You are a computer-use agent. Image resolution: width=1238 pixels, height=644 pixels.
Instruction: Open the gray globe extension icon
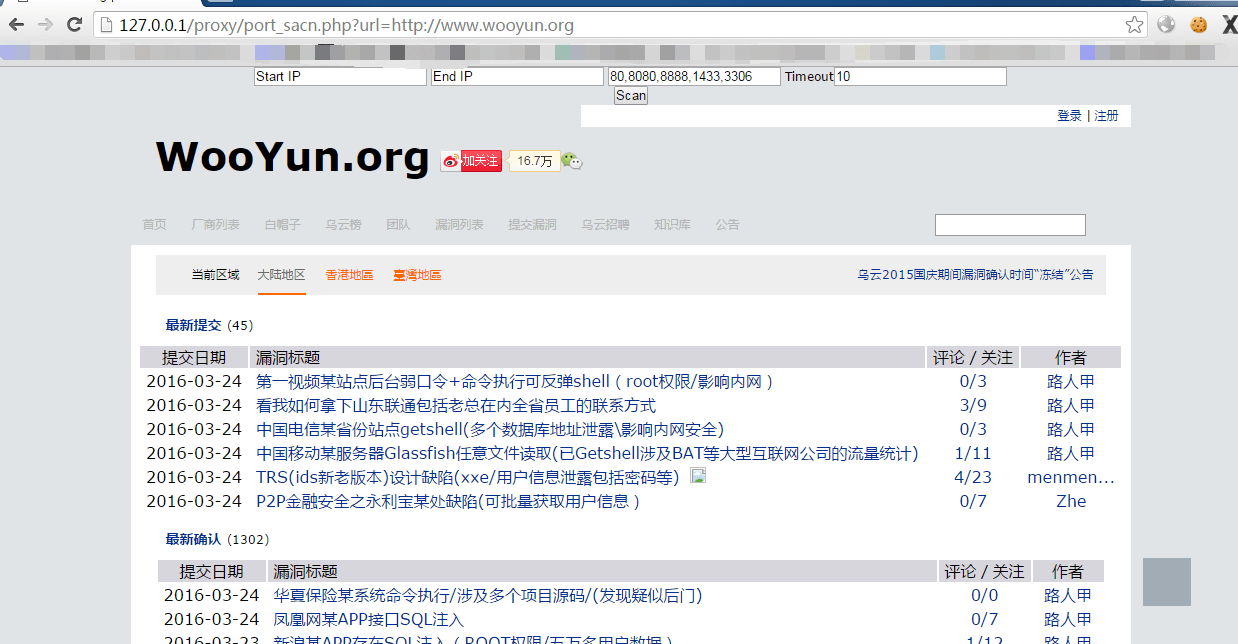tap(1167, 25)
